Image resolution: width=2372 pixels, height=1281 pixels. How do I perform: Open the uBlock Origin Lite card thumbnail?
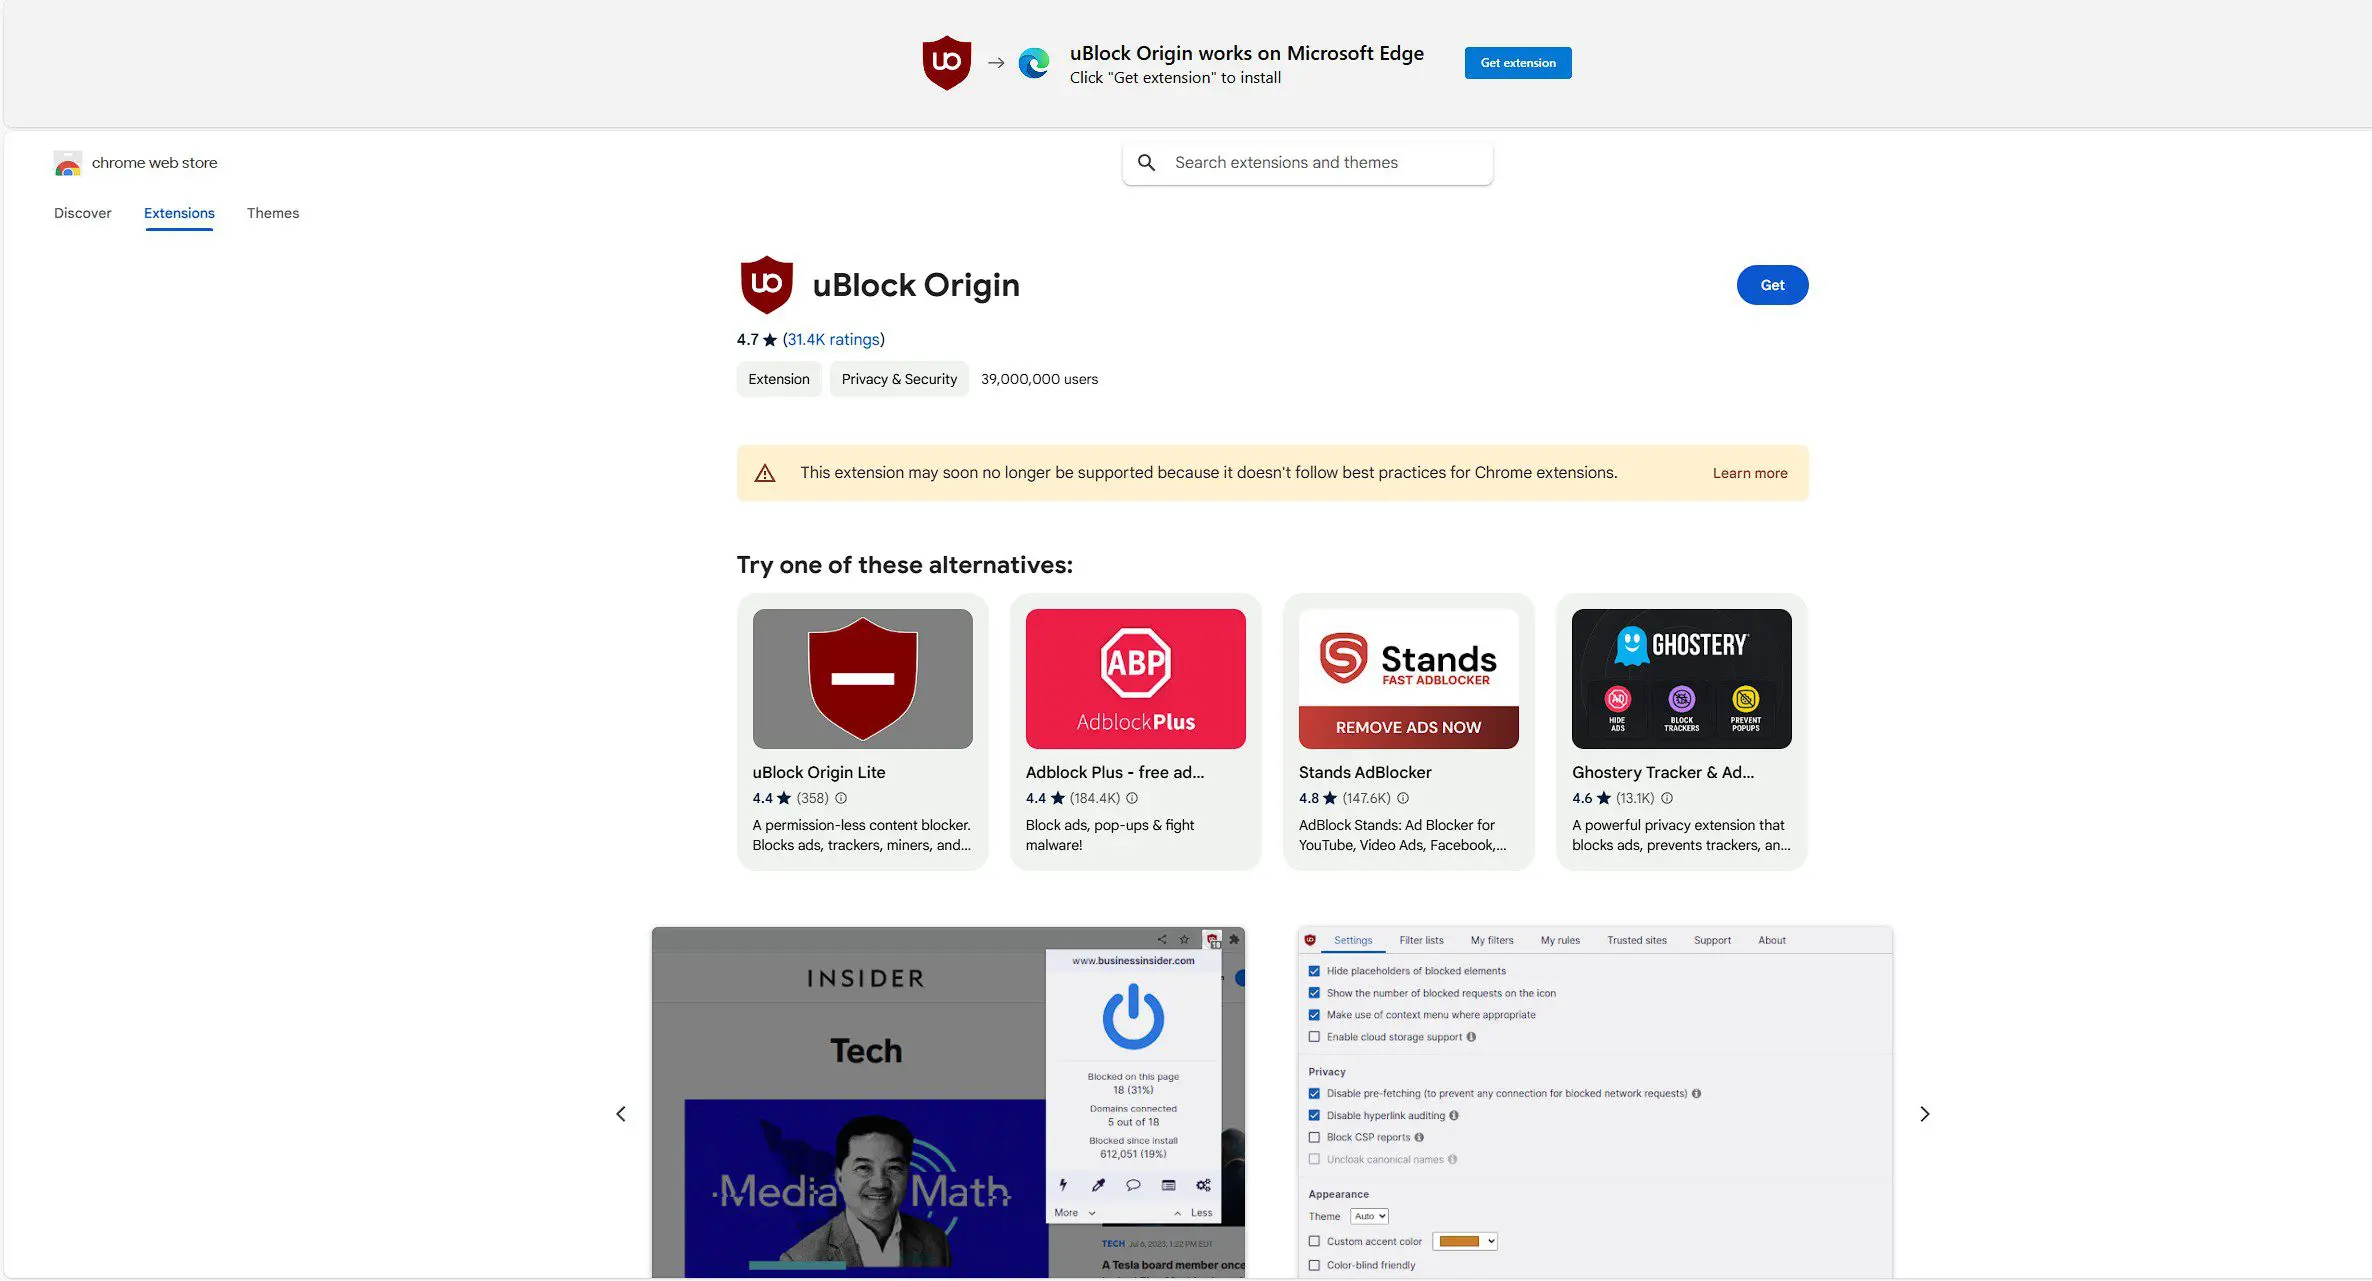(863, 679)
